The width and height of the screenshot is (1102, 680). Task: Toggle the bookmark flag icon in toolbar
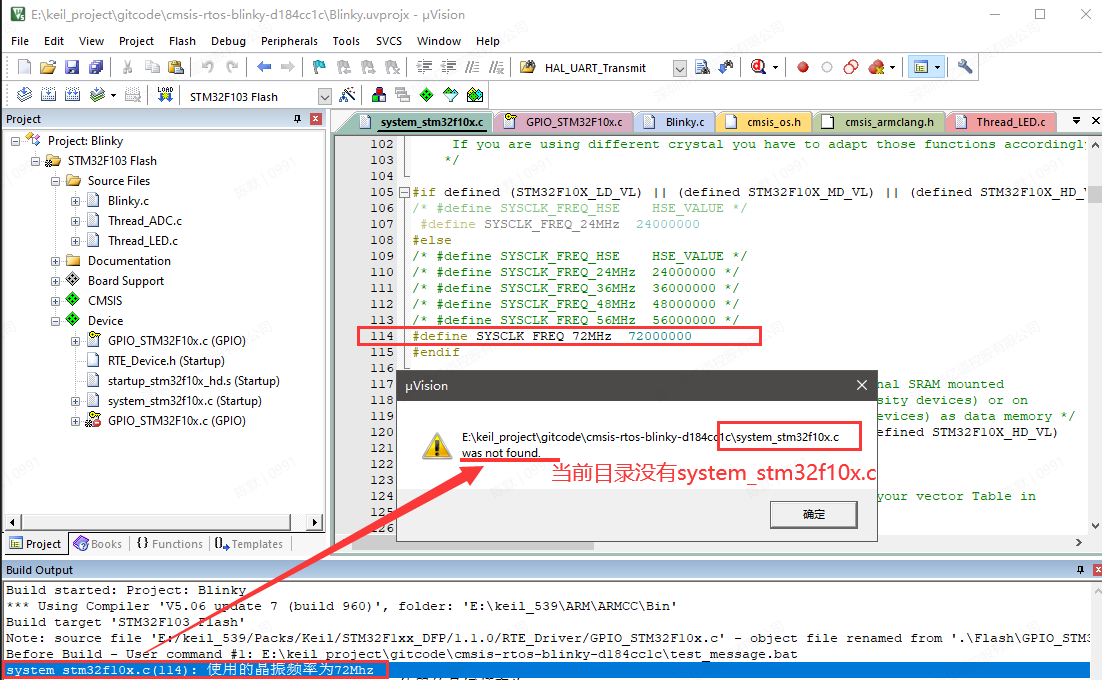[x=319, y=68]
